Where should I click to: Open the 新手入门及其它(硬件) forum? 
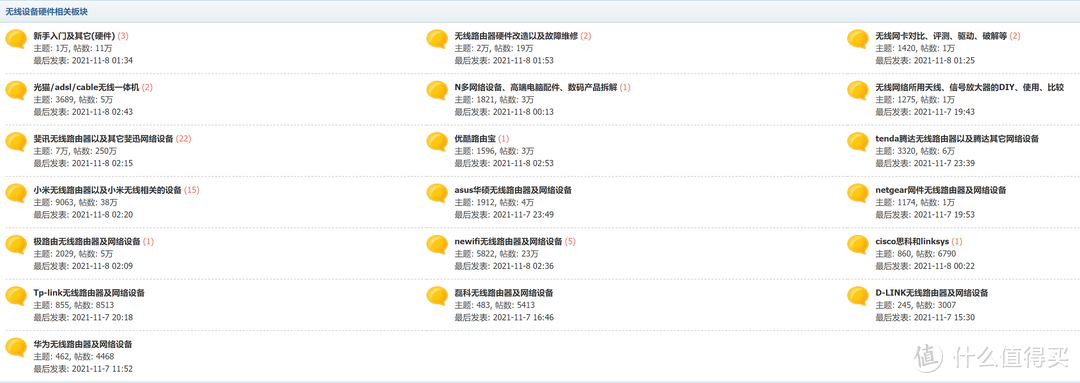click(x=74, y=36)
